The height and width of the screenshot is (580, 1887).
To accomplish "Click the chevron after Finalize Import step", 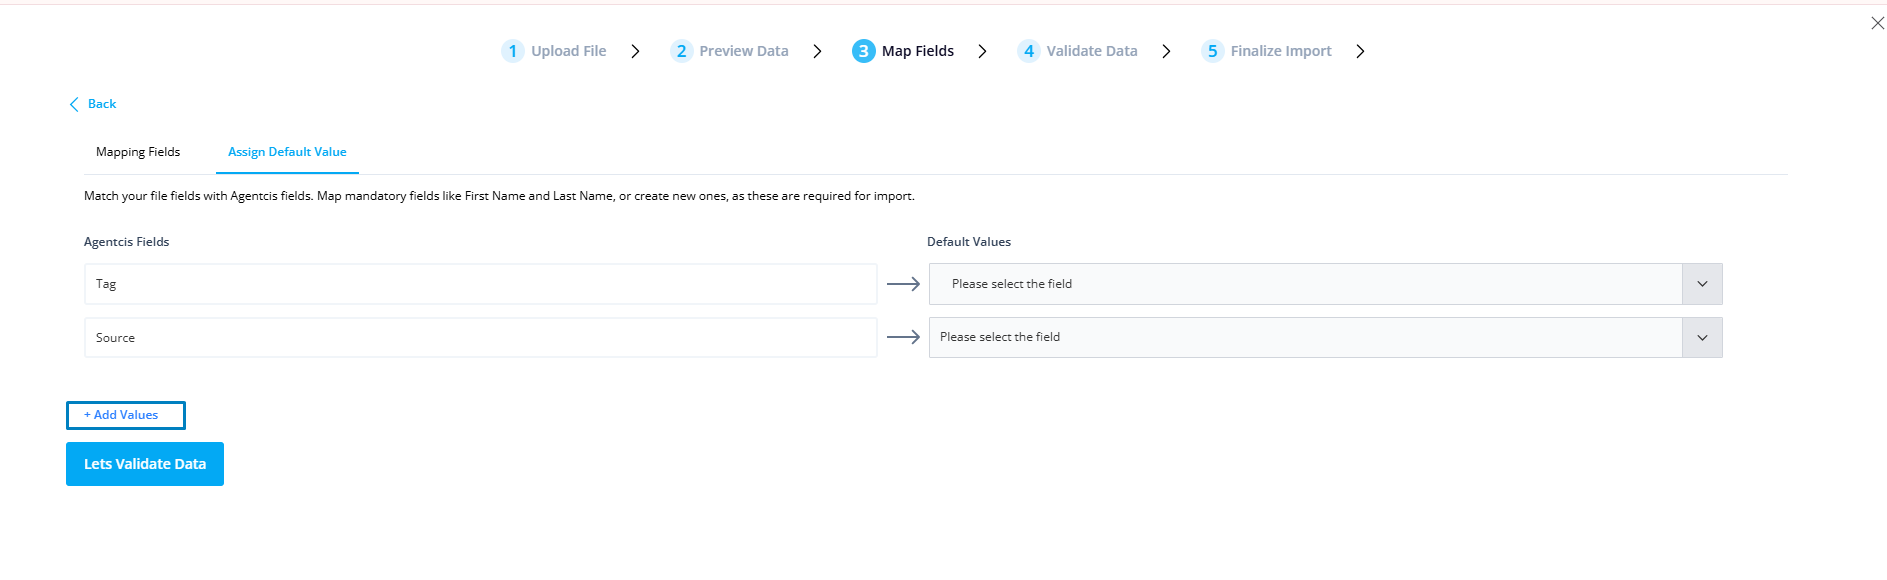I will click(x=1360, y=51).
